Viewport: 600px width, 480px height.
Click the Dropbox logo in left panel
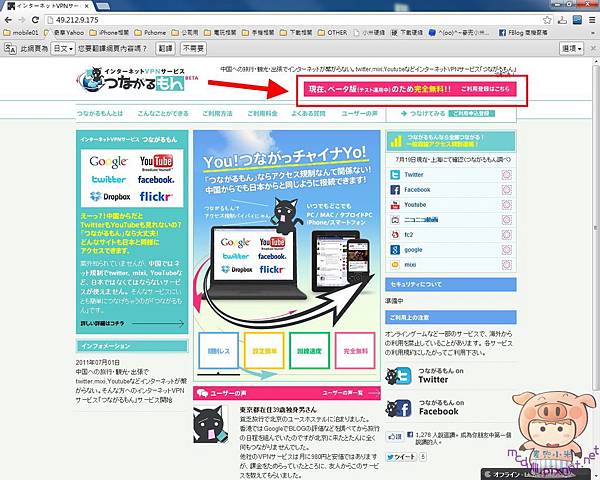[x=110, y=196]
